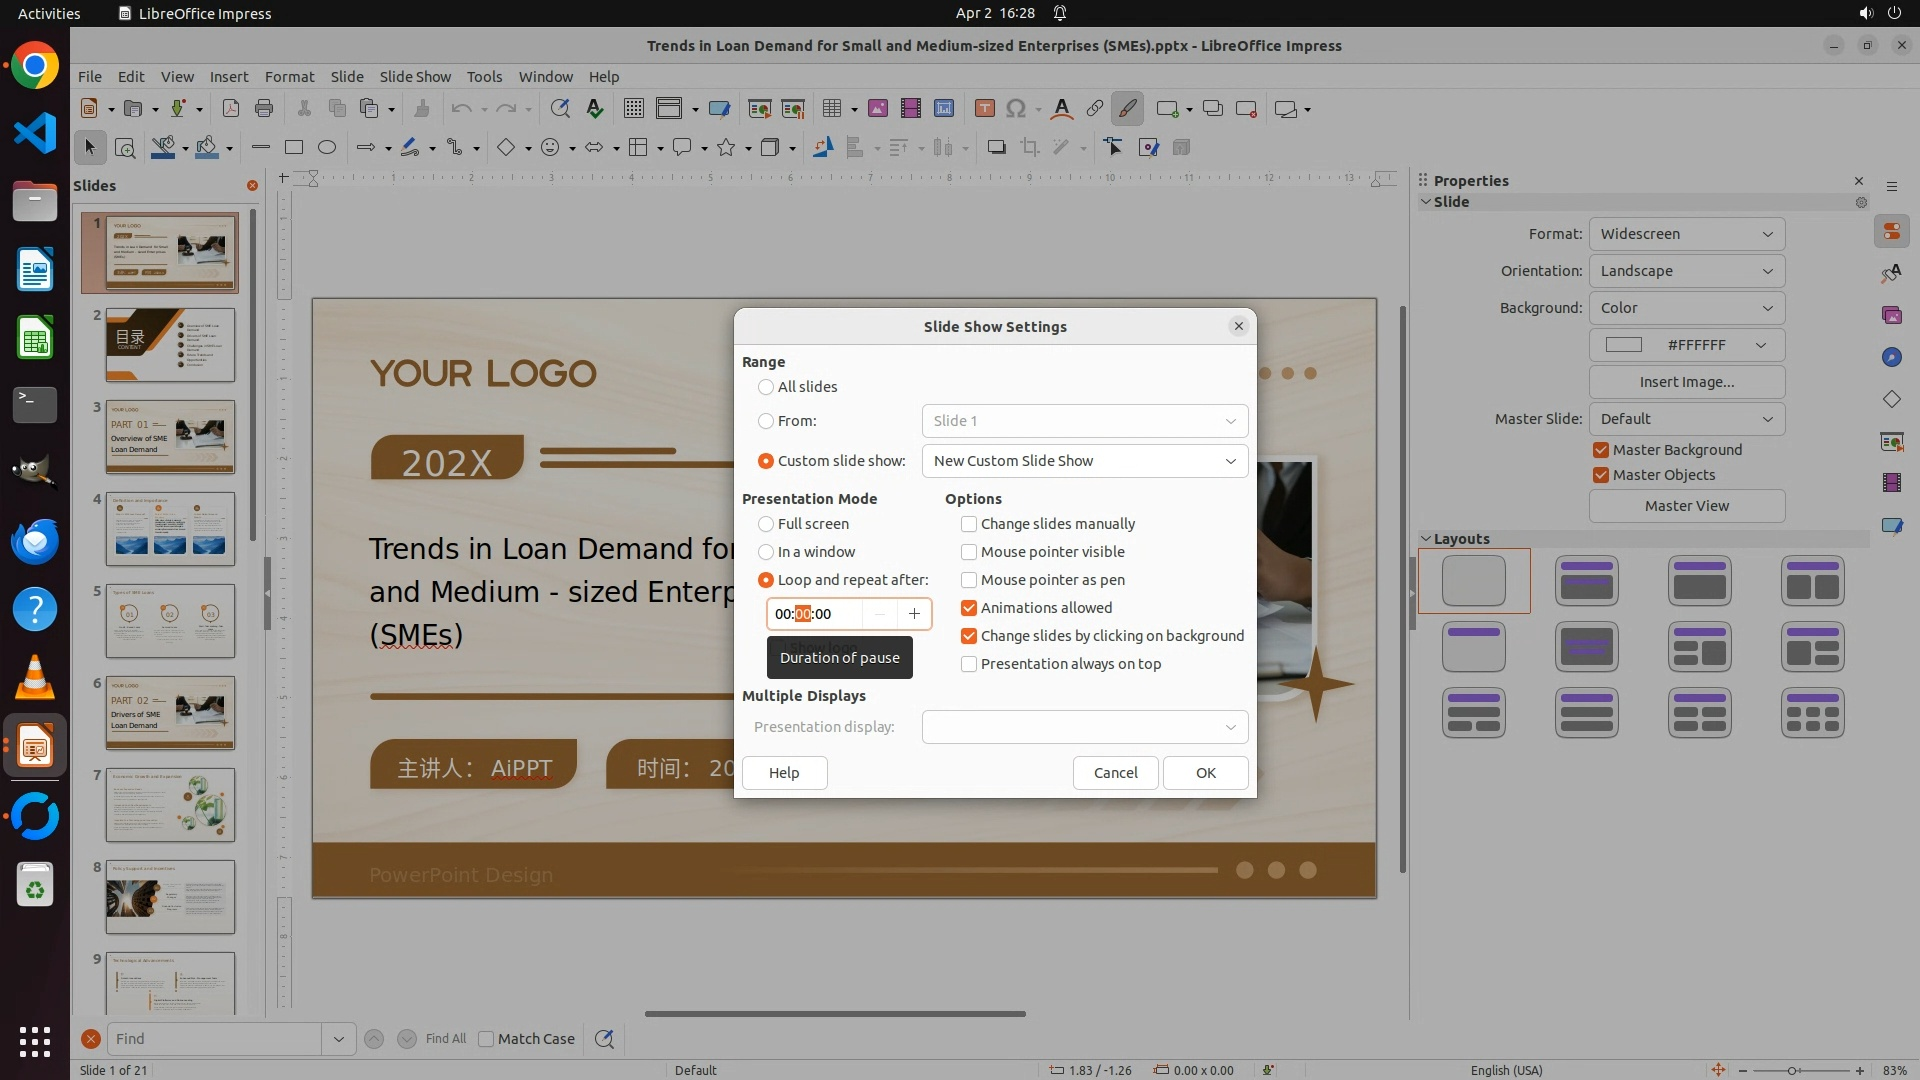This screenshot has height=1080, width=1920.
Task: Open the Format menu
Action: tap(289, 77)
